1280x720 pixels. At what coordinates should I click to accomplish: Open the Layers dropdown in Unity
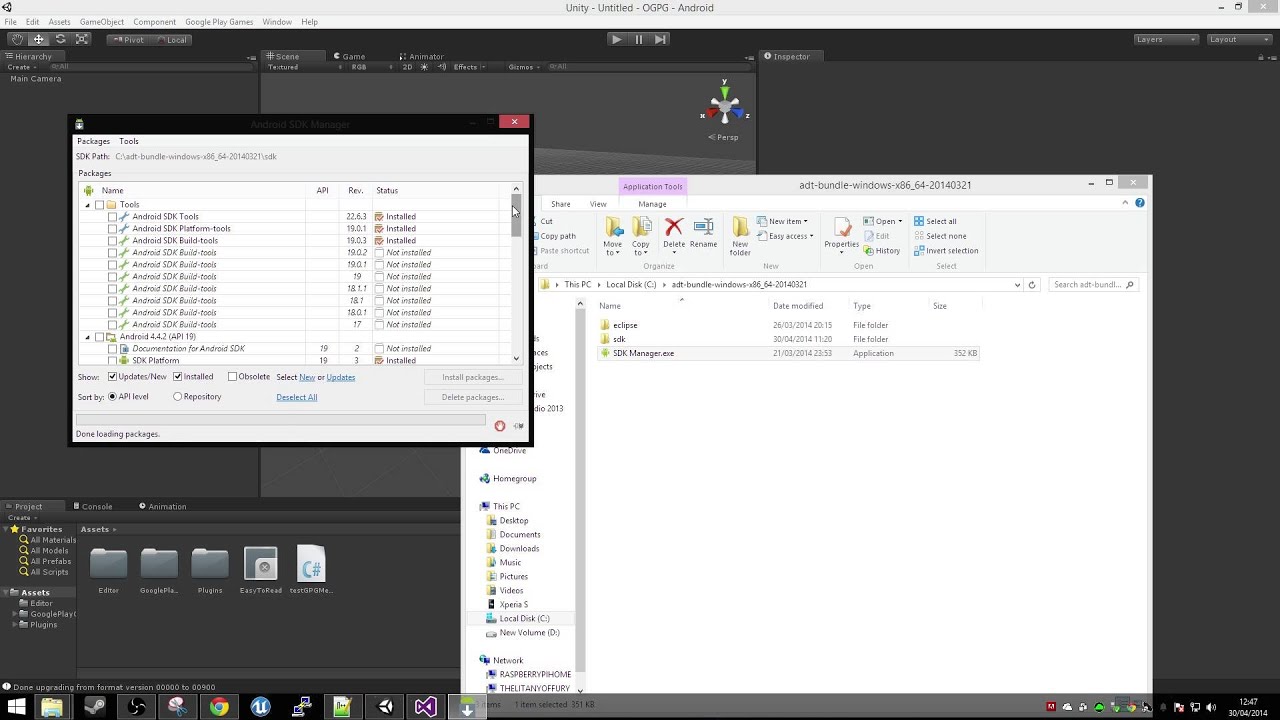[1166, 39]
